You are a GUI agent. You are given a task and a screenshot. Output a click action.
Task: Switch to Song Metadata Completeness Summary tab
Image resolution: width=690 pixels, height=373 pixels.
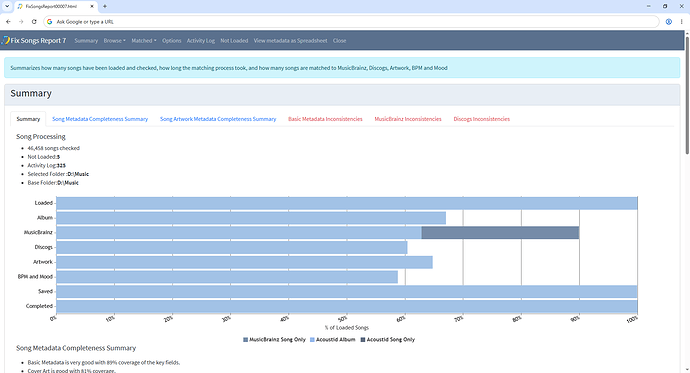[100, 119]
